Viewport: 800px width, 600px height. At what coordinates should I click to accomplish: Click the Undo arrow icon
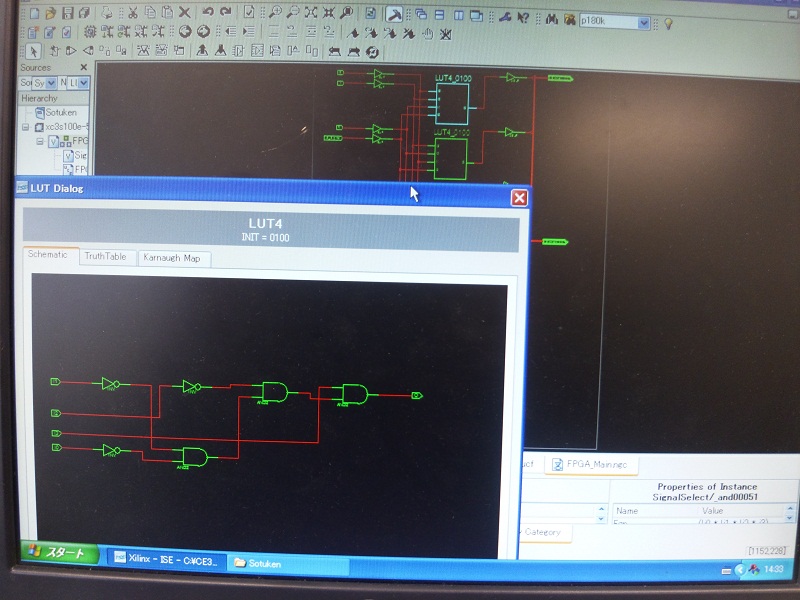(x=208, y=12)
